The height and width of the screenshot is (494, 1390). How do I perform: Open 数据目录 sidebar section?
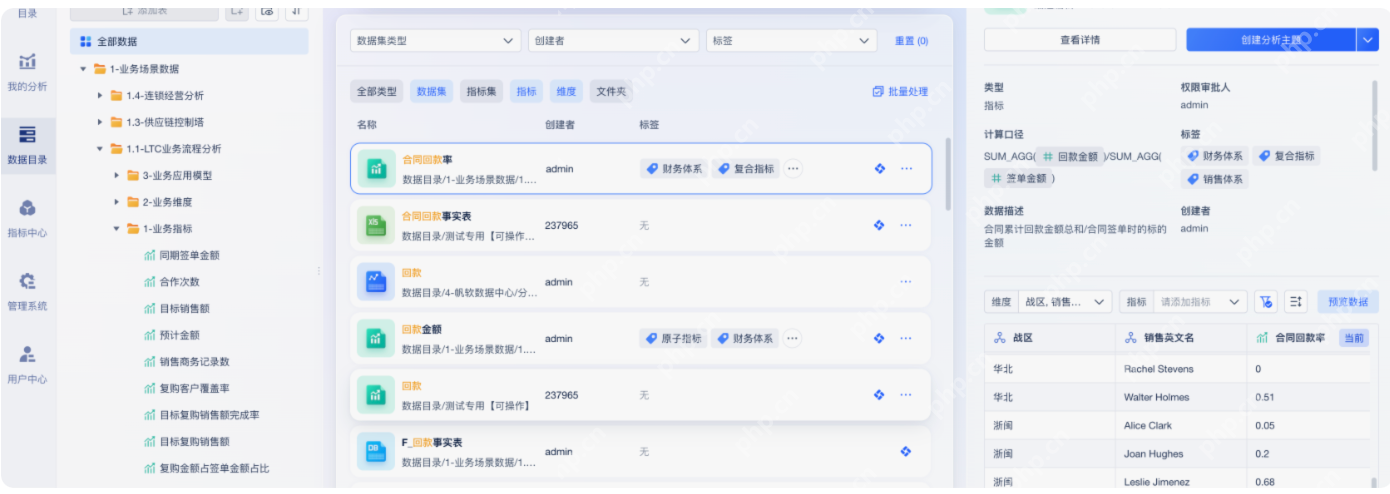click(27, 146)
